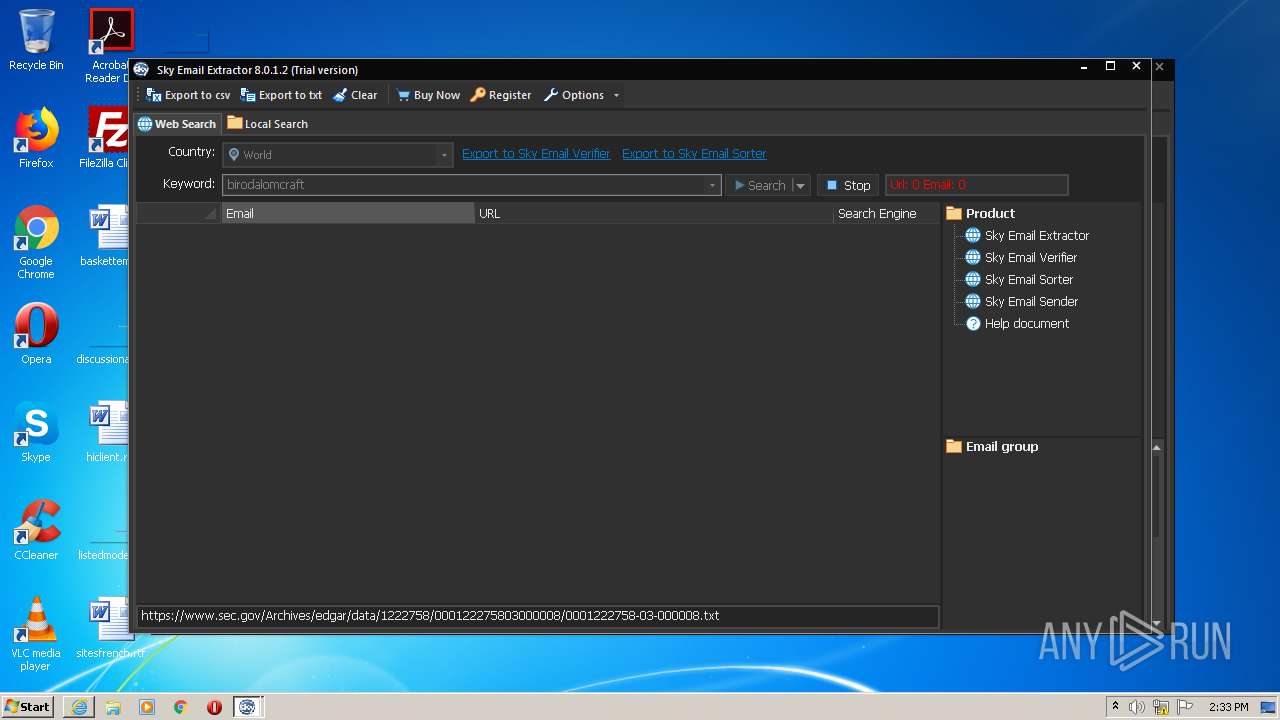Sort results by the Email column header
Viewport: 1280px width, 720px height.
[347, 213]
